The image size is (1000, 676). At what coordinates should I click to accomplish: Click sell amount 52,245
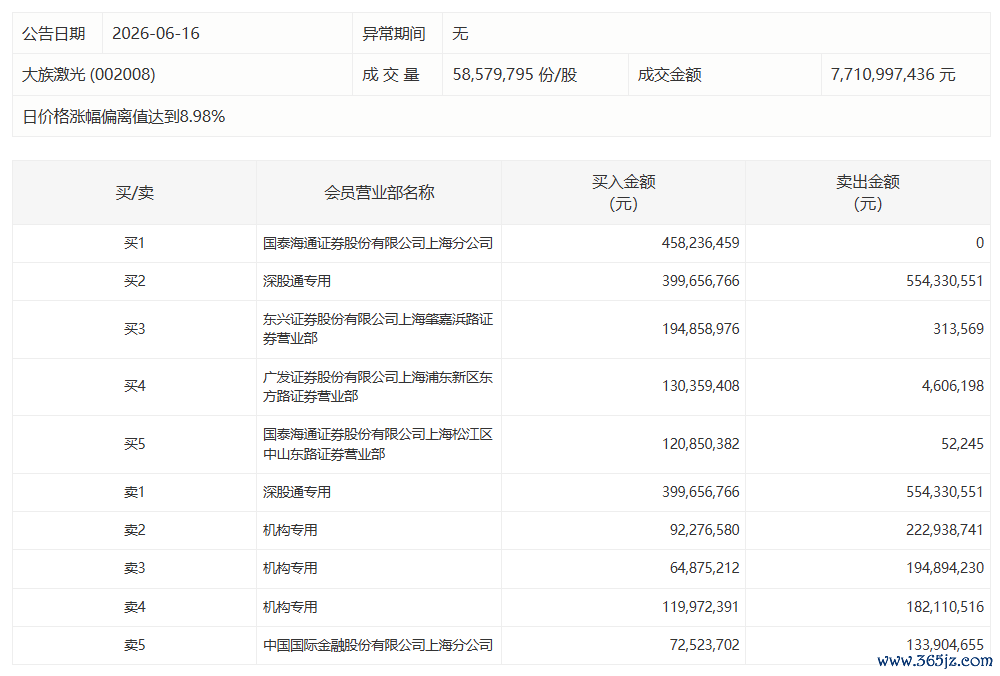(x=962, y=444)
